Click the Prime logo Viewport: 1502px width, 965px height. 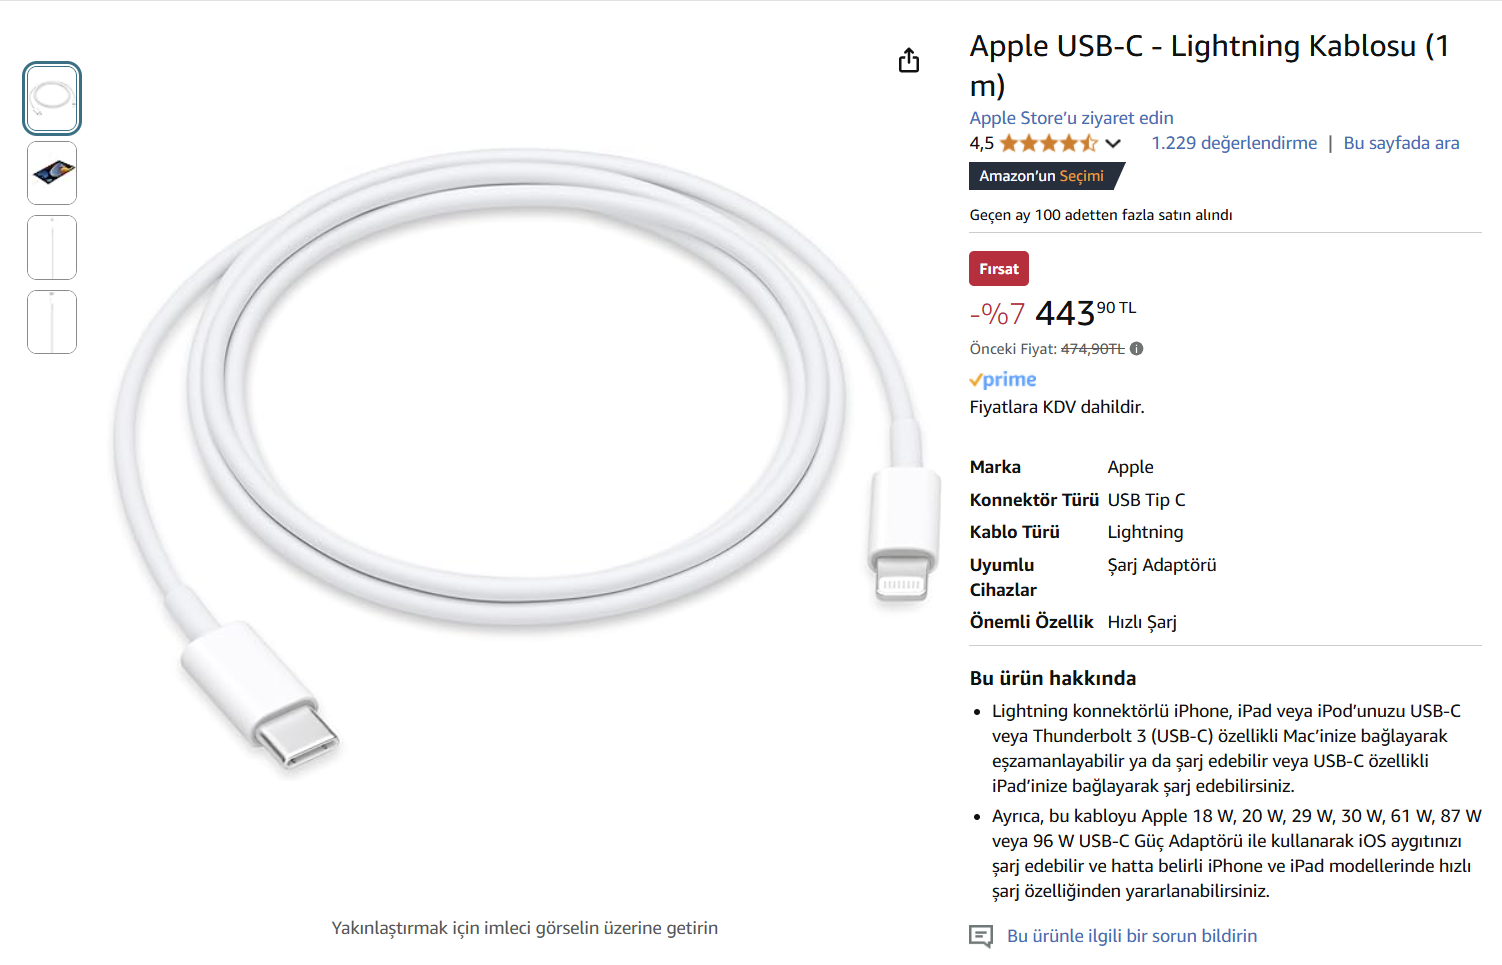click(1003, 380)
